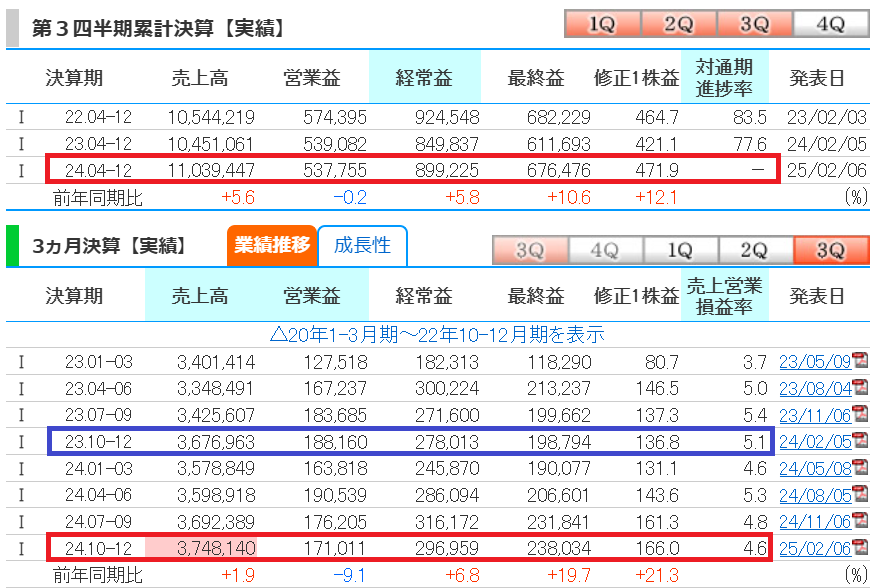Open the 23/05/09 announcement link

point(815,362)
